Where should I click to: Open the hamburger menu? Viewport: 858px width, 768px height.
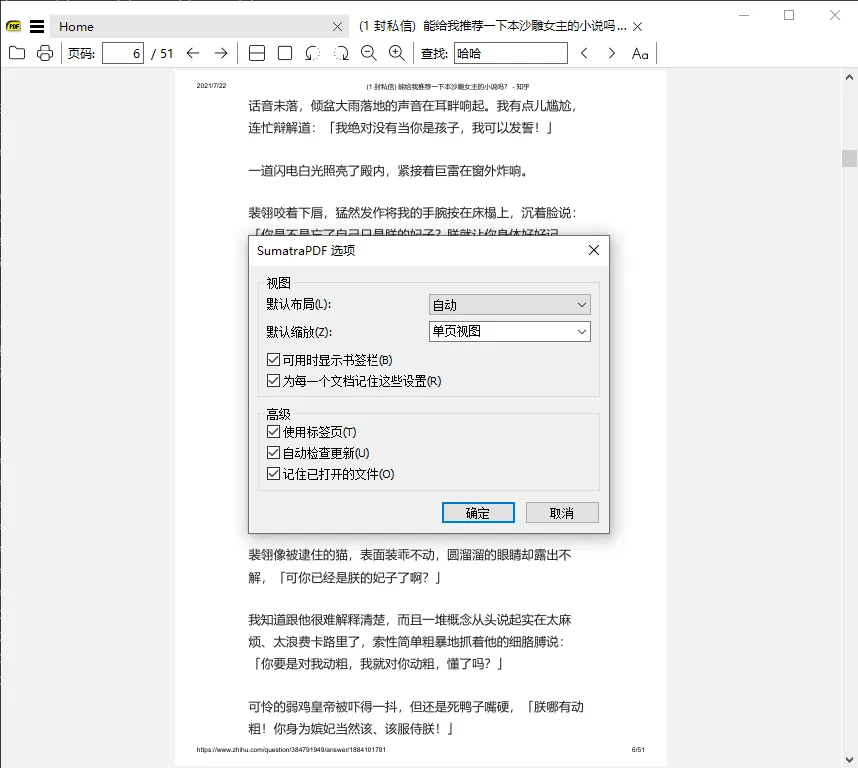pyautogui.click(x=36, y=25)
